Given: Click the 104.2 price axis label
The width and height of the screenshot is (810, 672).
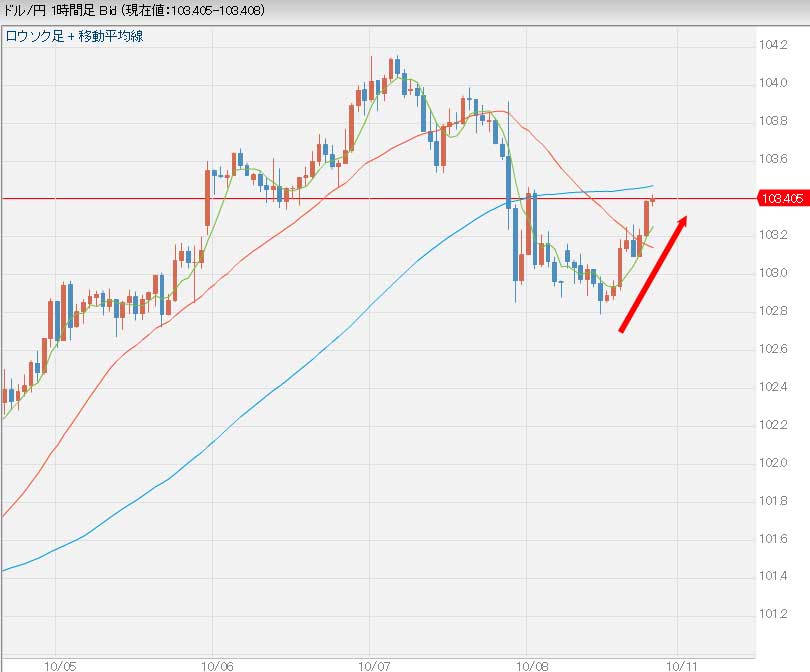Looking at the screenshot, I should pos(773,45).
